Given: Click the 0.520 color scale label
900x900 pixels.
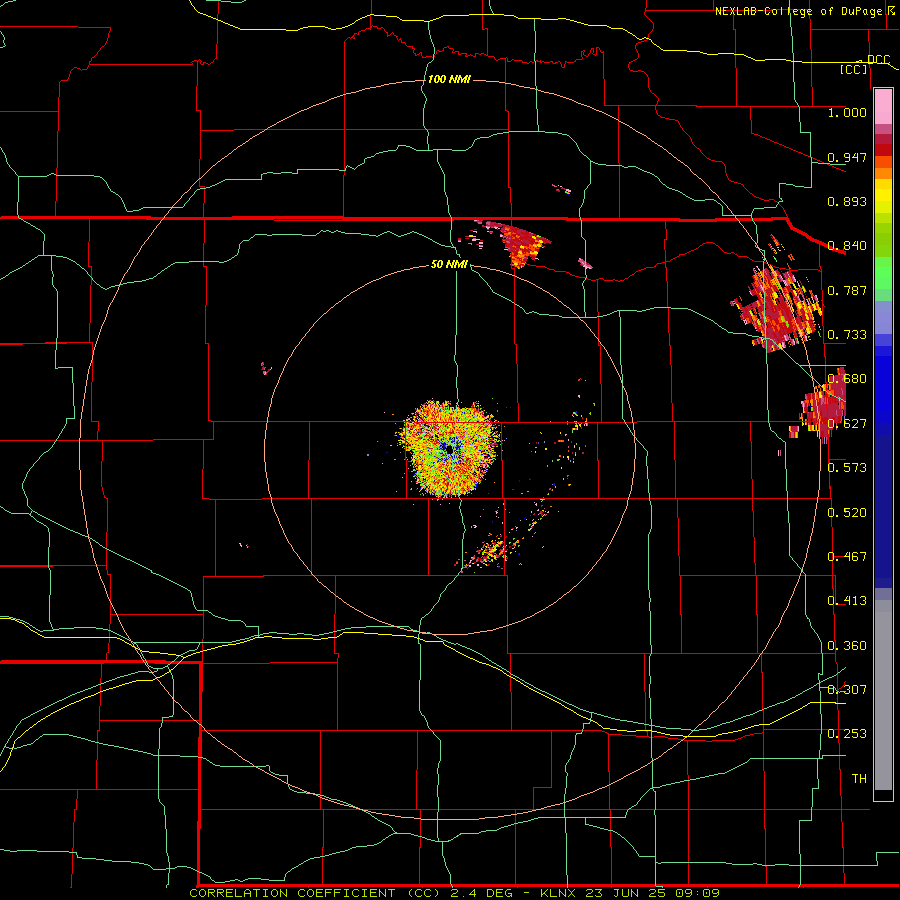Looking at the screenshot, I should click(847, 513).
